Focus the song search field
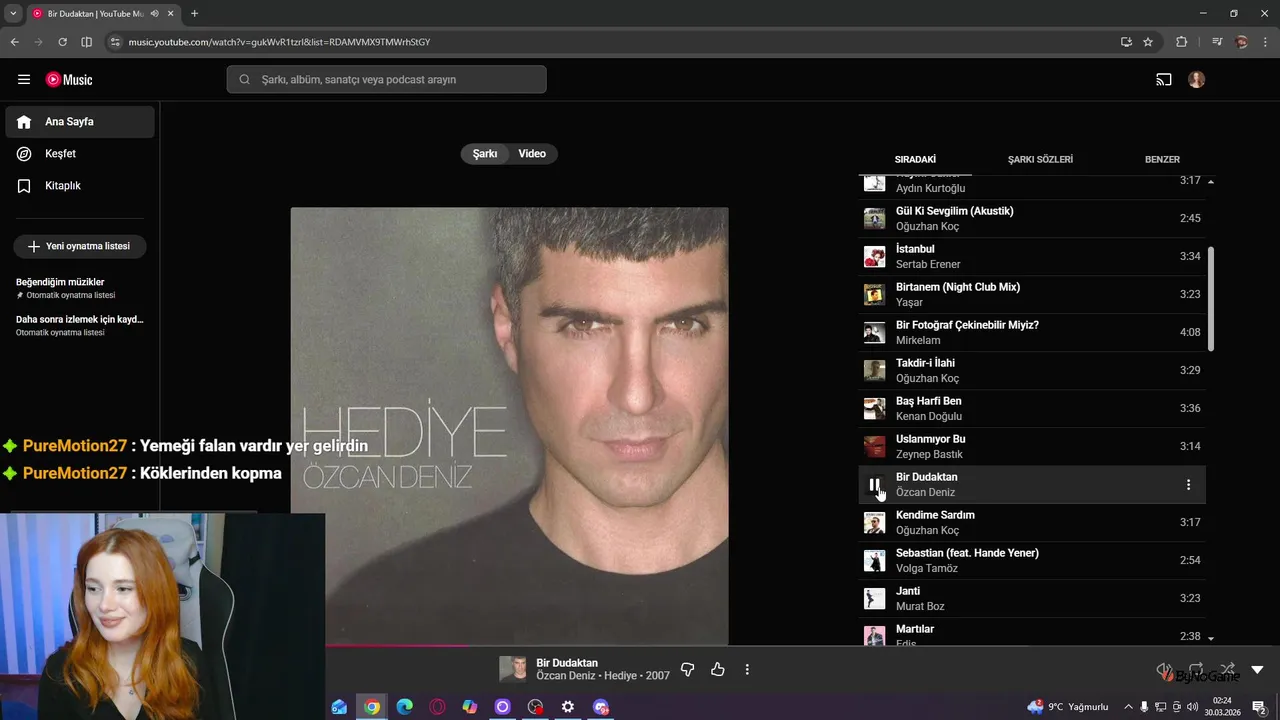The height and width of the screenshot is (720, 1280). point(386,80)
